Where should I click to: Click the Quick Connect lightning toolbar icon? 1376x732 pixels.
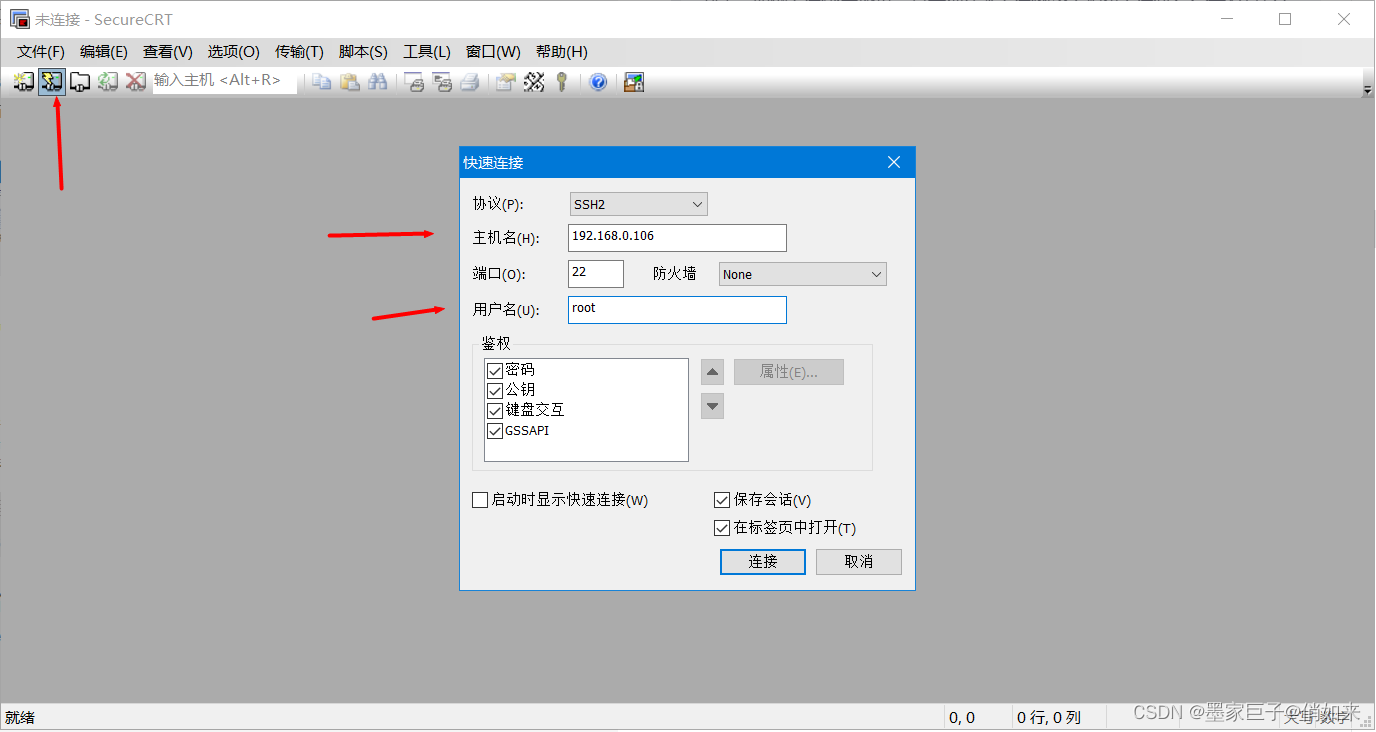[52, 82]
